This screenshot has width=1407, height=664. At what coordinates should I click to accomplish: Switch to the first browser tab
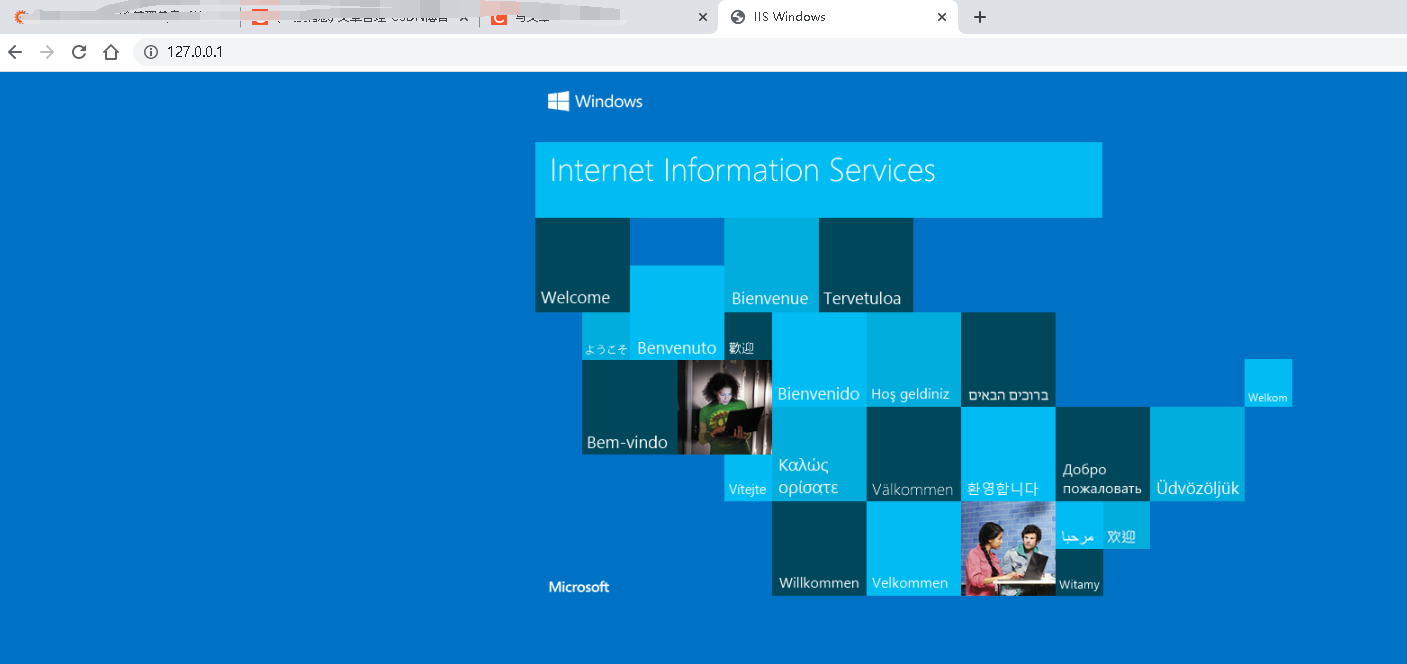(120, 17)
